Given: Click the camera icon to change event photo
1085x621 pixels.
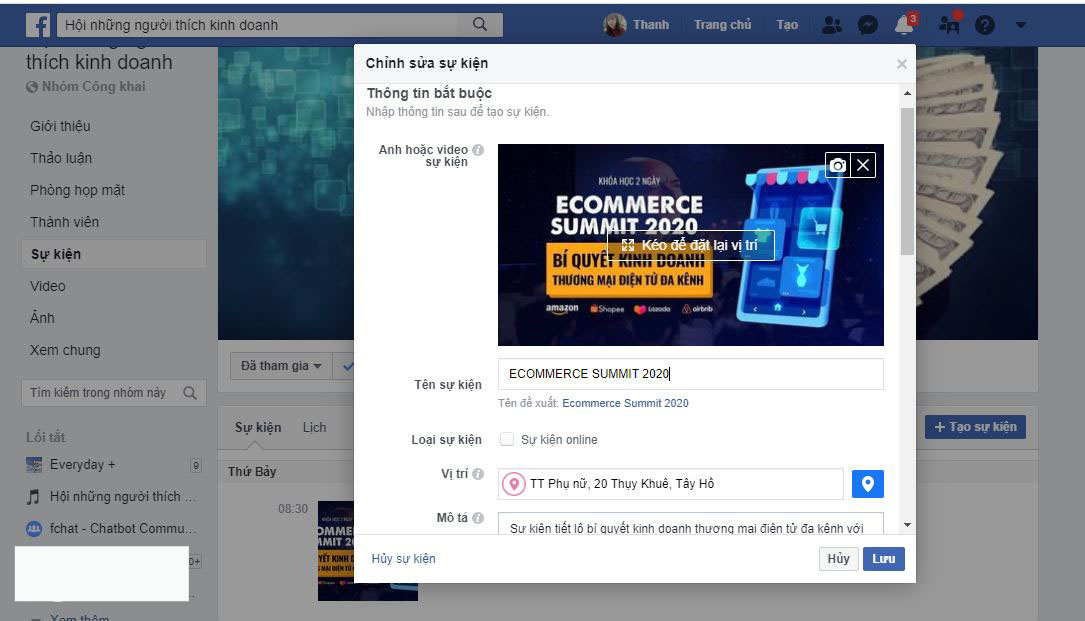Looking at the screenshot, I should (x=837, y=165).
